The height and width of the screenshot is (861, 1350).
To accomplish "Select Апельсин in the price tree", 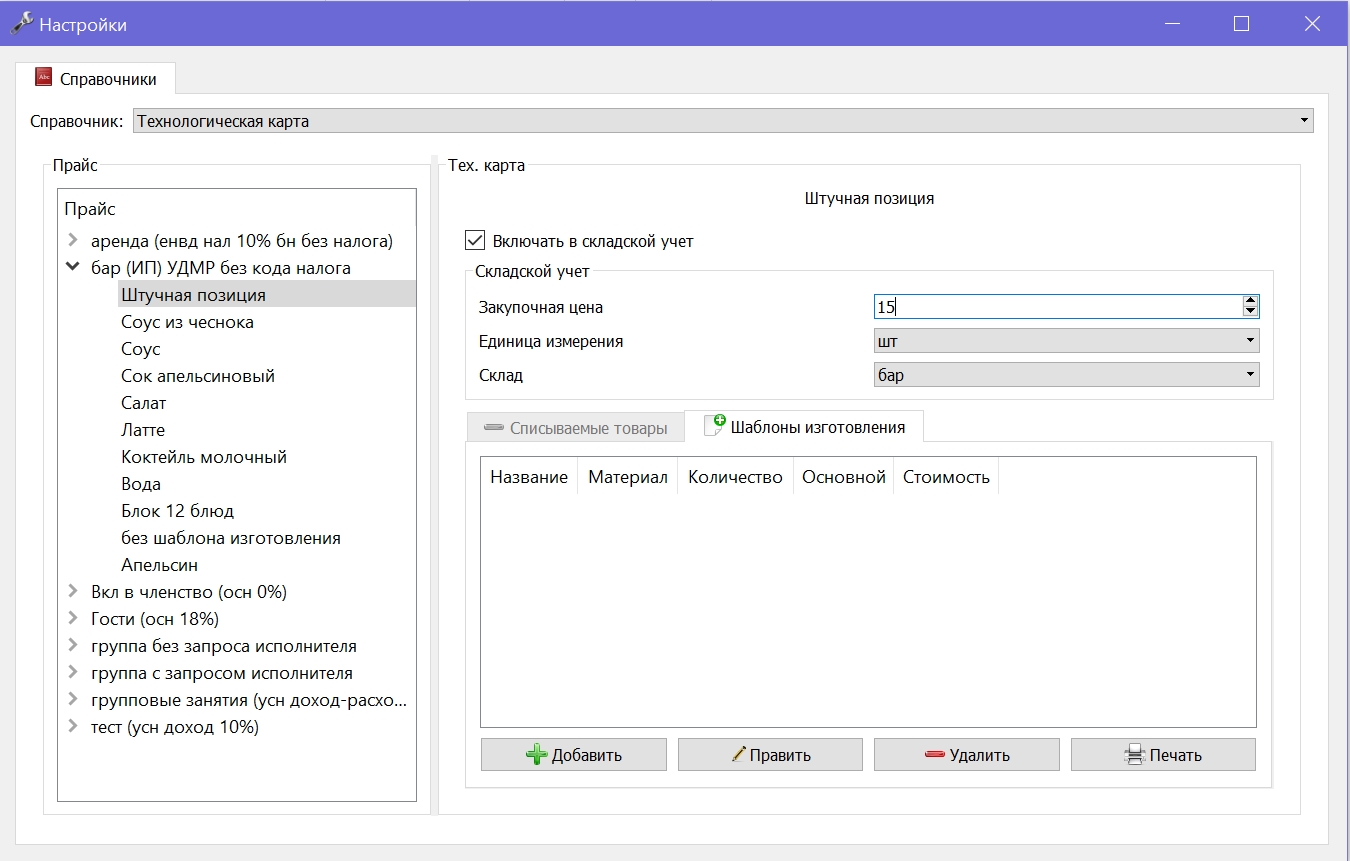I will click(160, 565).
